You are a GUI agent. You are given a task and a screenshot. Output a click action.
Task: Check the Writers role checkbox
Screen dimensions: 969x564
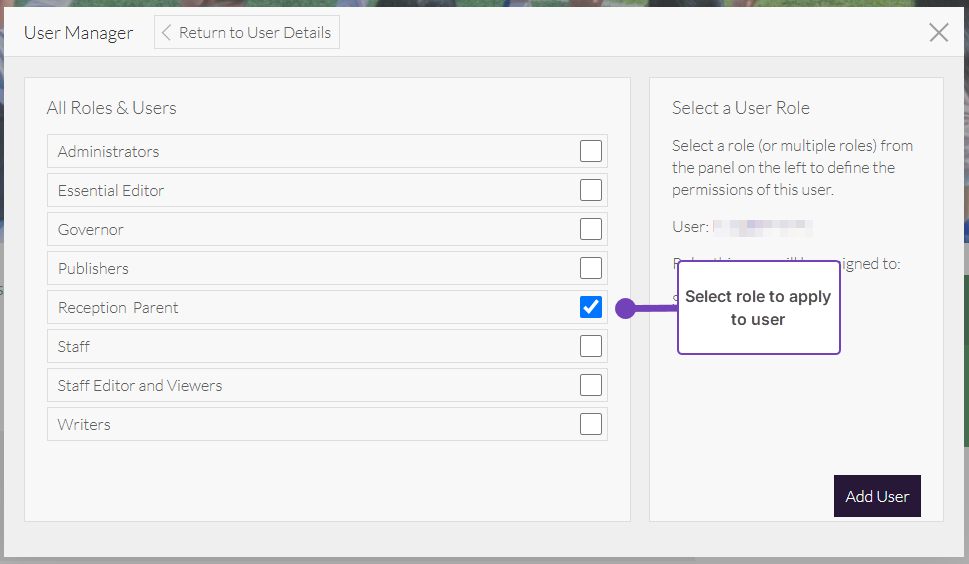tap(591, 424)
